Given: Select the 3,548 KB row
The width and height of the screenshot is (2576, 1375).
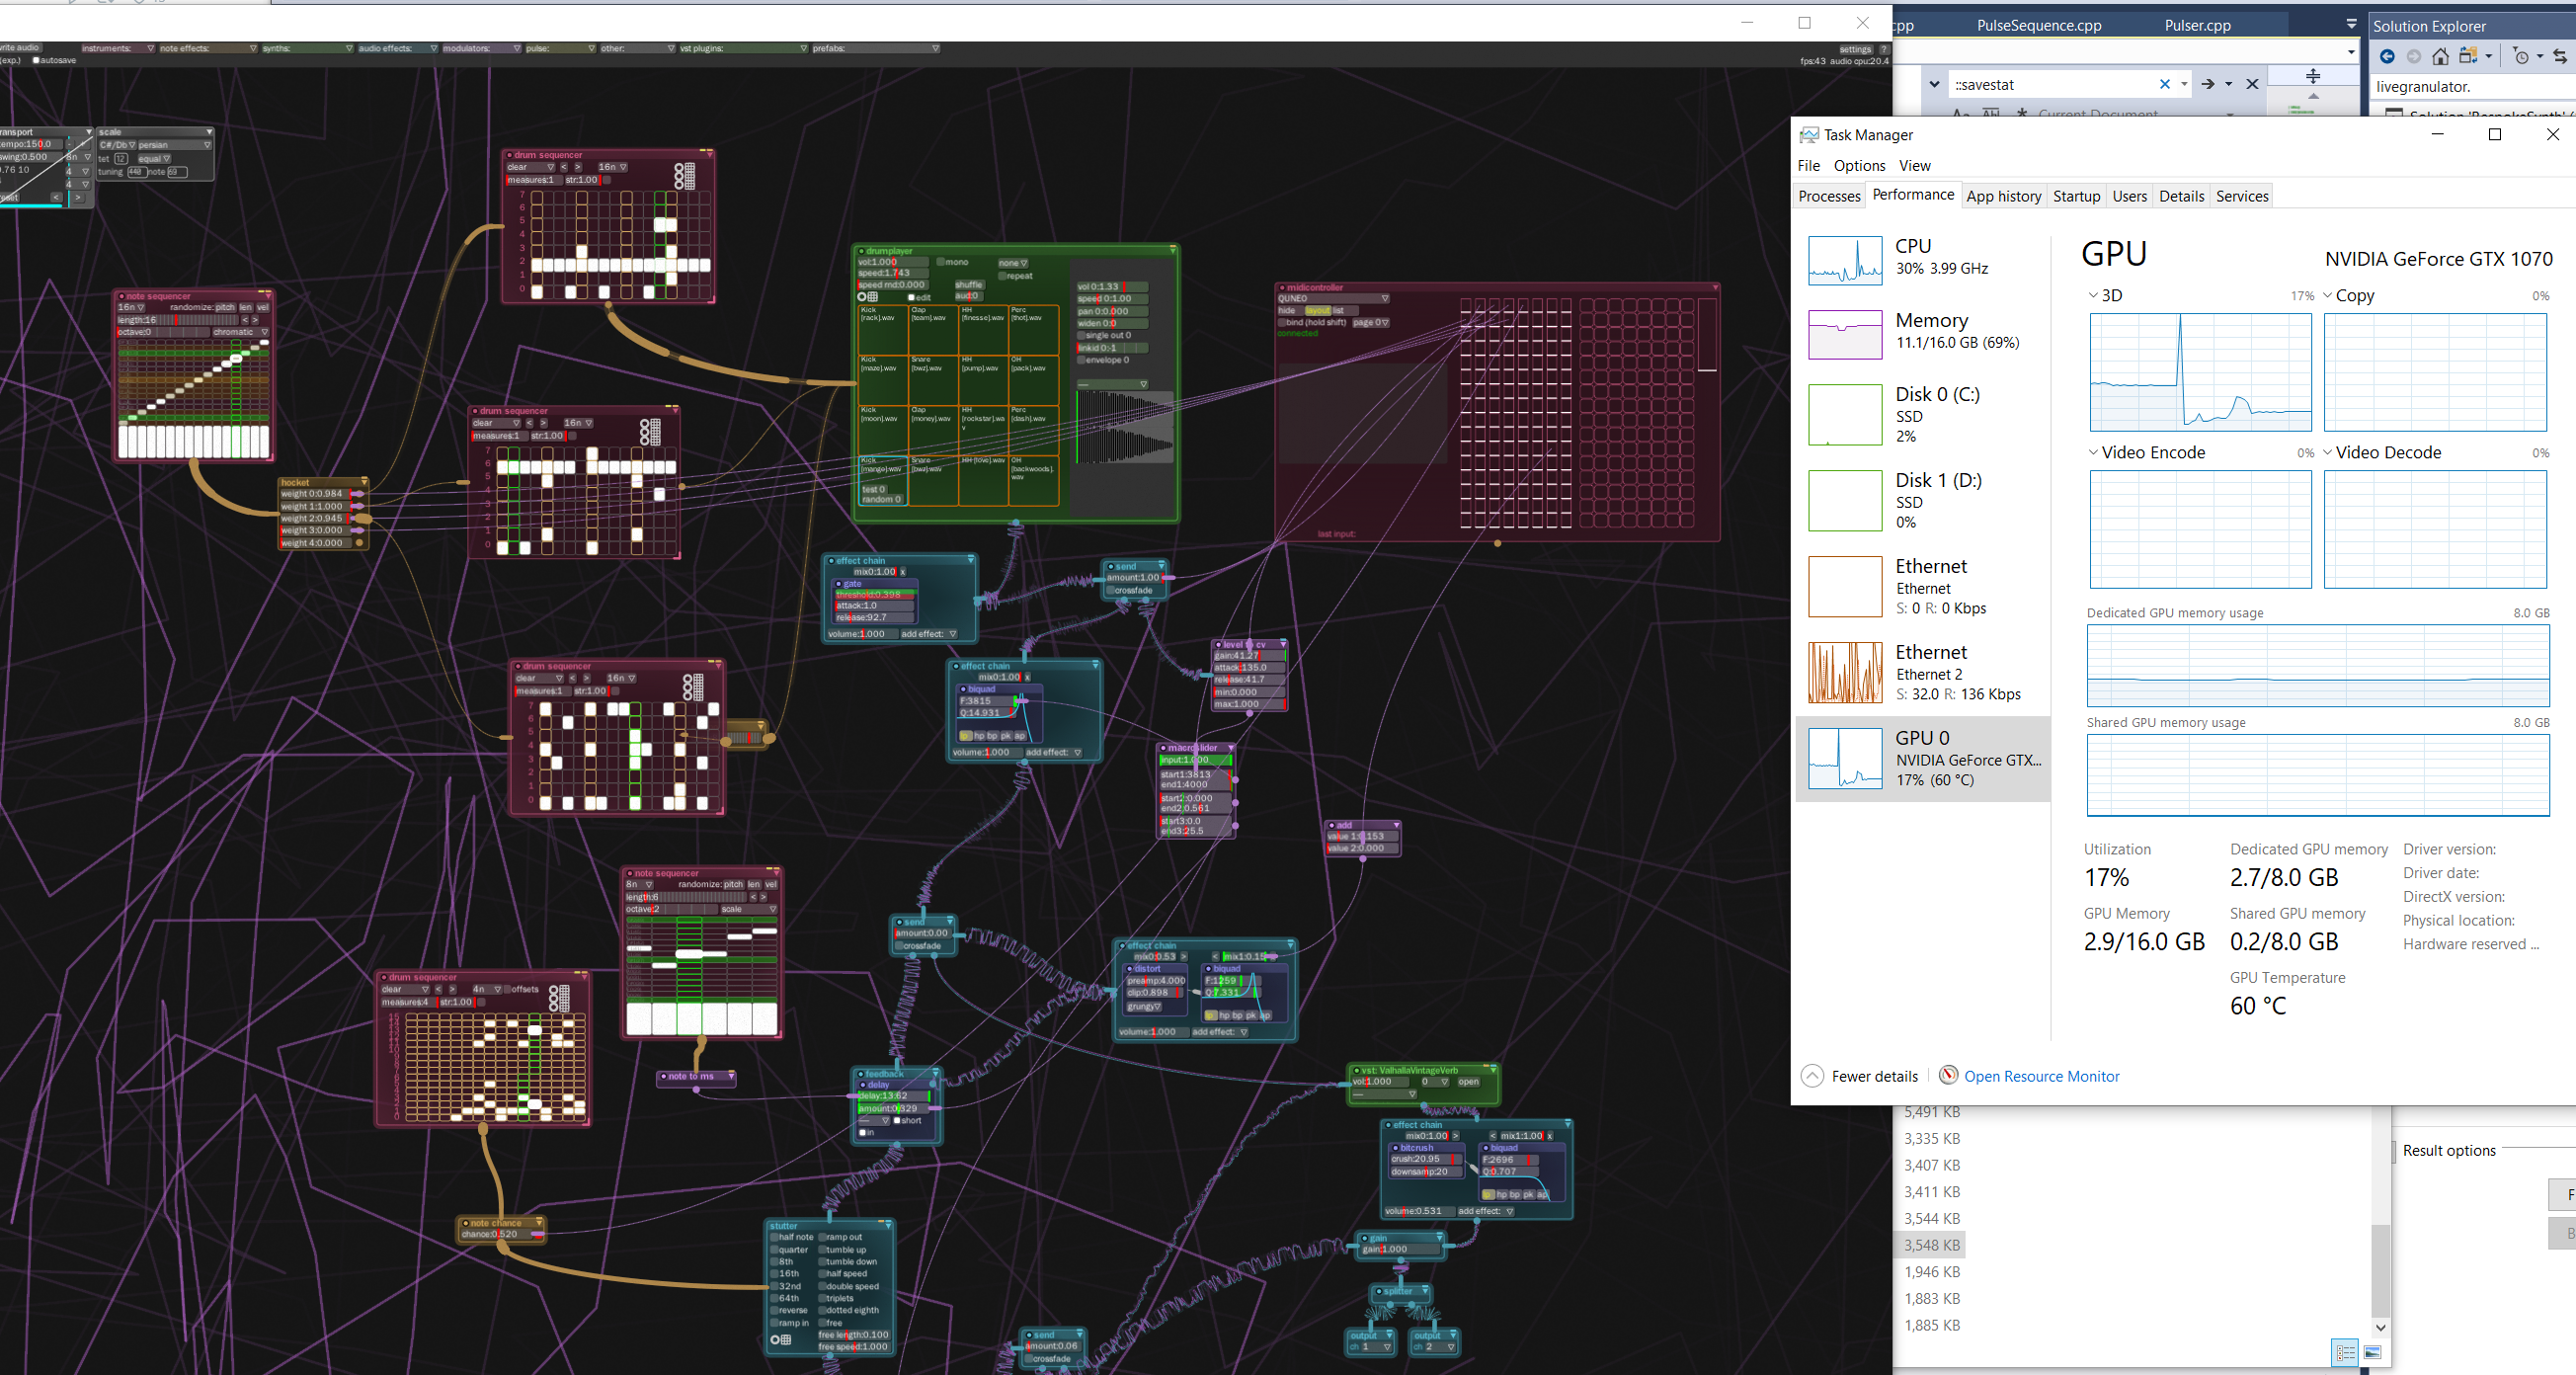Looking at the screenshot, I should pos(1932,1245).
